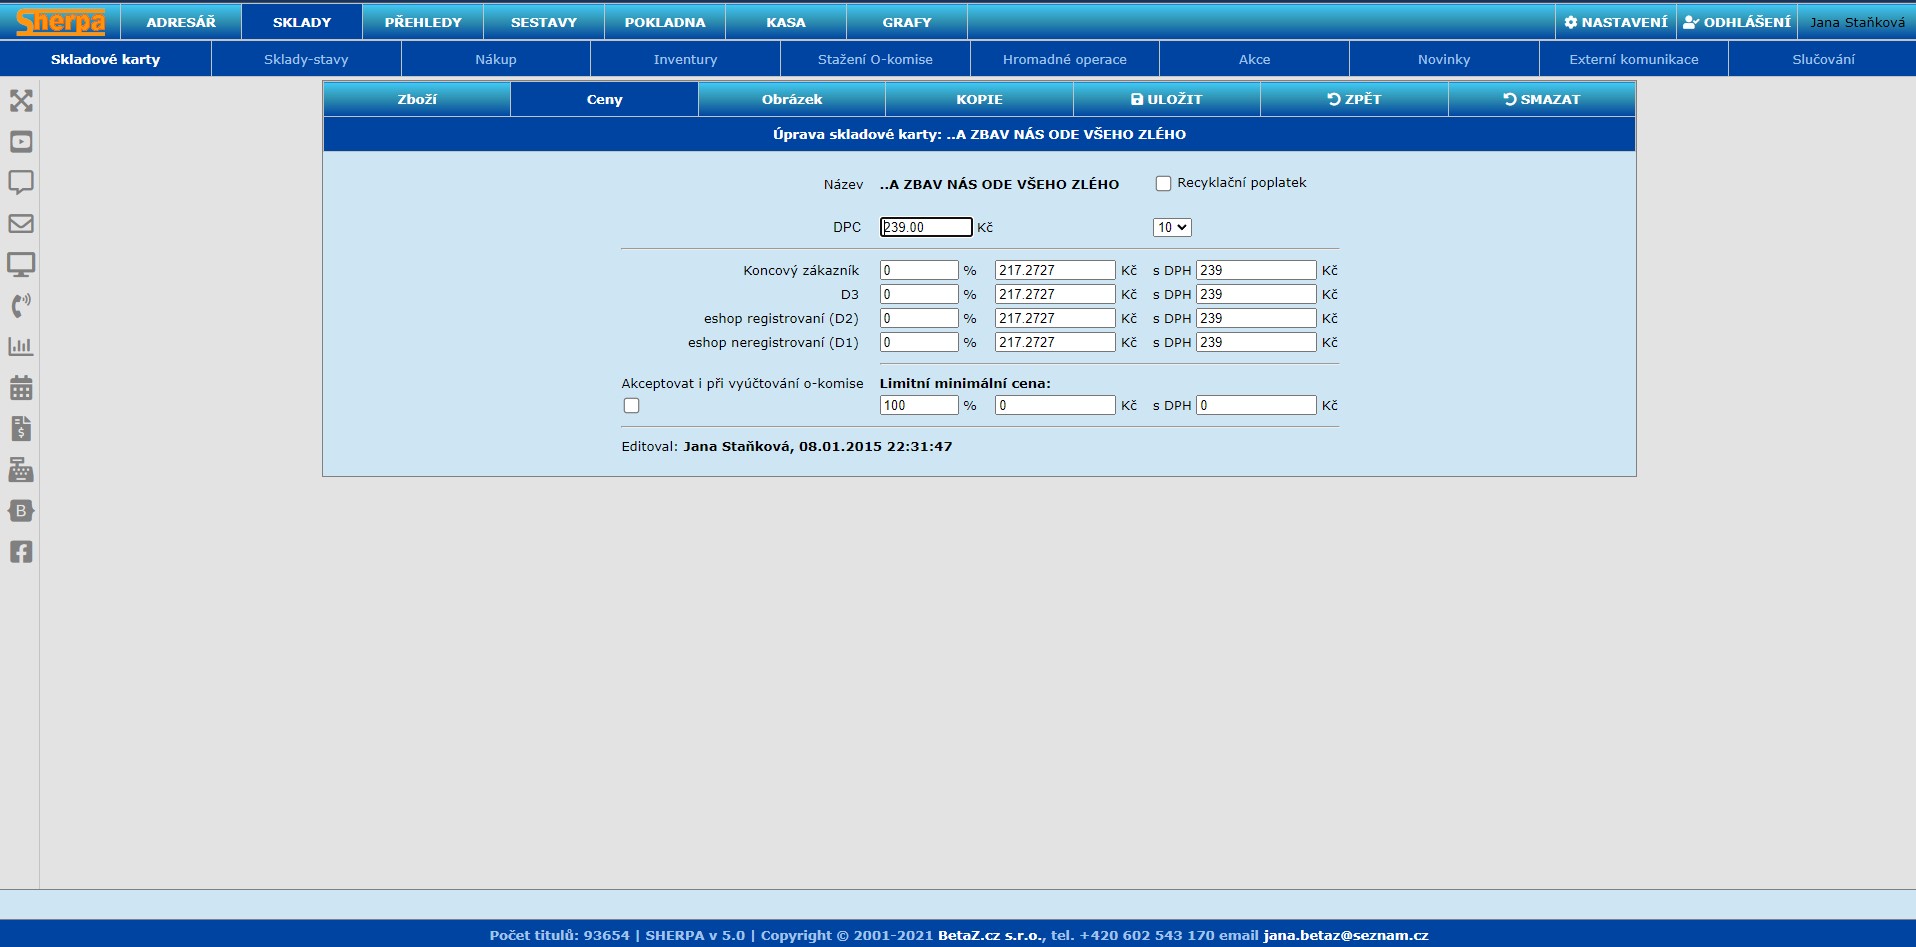Enable the Recyklační poplatek checkbox
Viewport: 1916px width, 947px height.
[x=1163, y=184]
